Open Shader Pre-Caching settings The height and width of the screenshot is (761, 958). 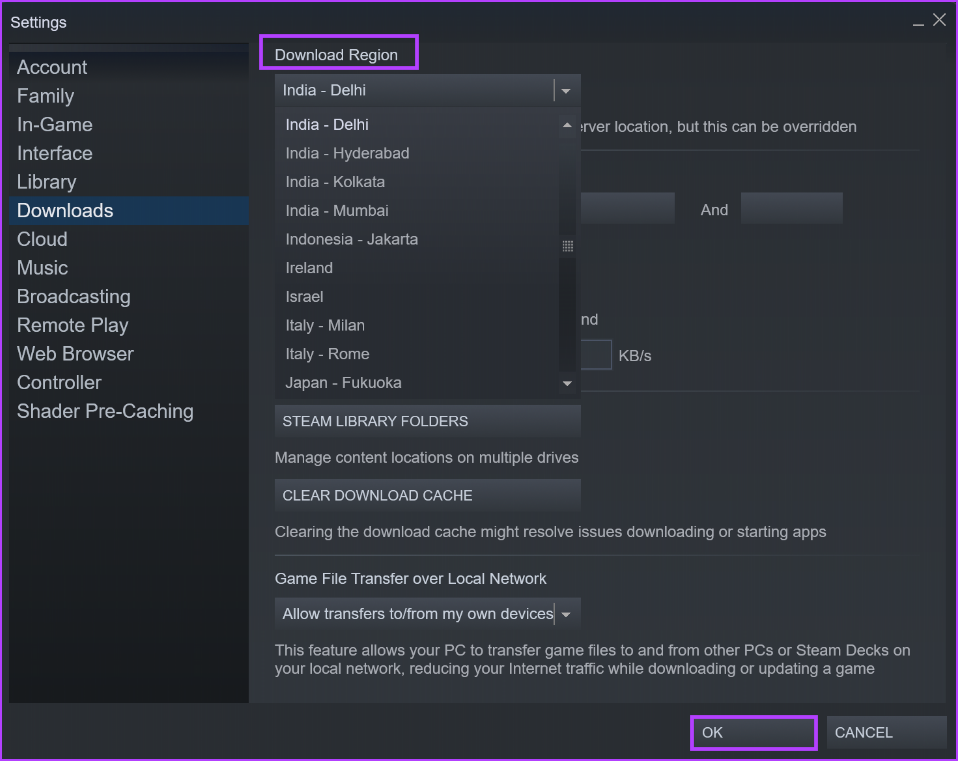click(105, 411)
